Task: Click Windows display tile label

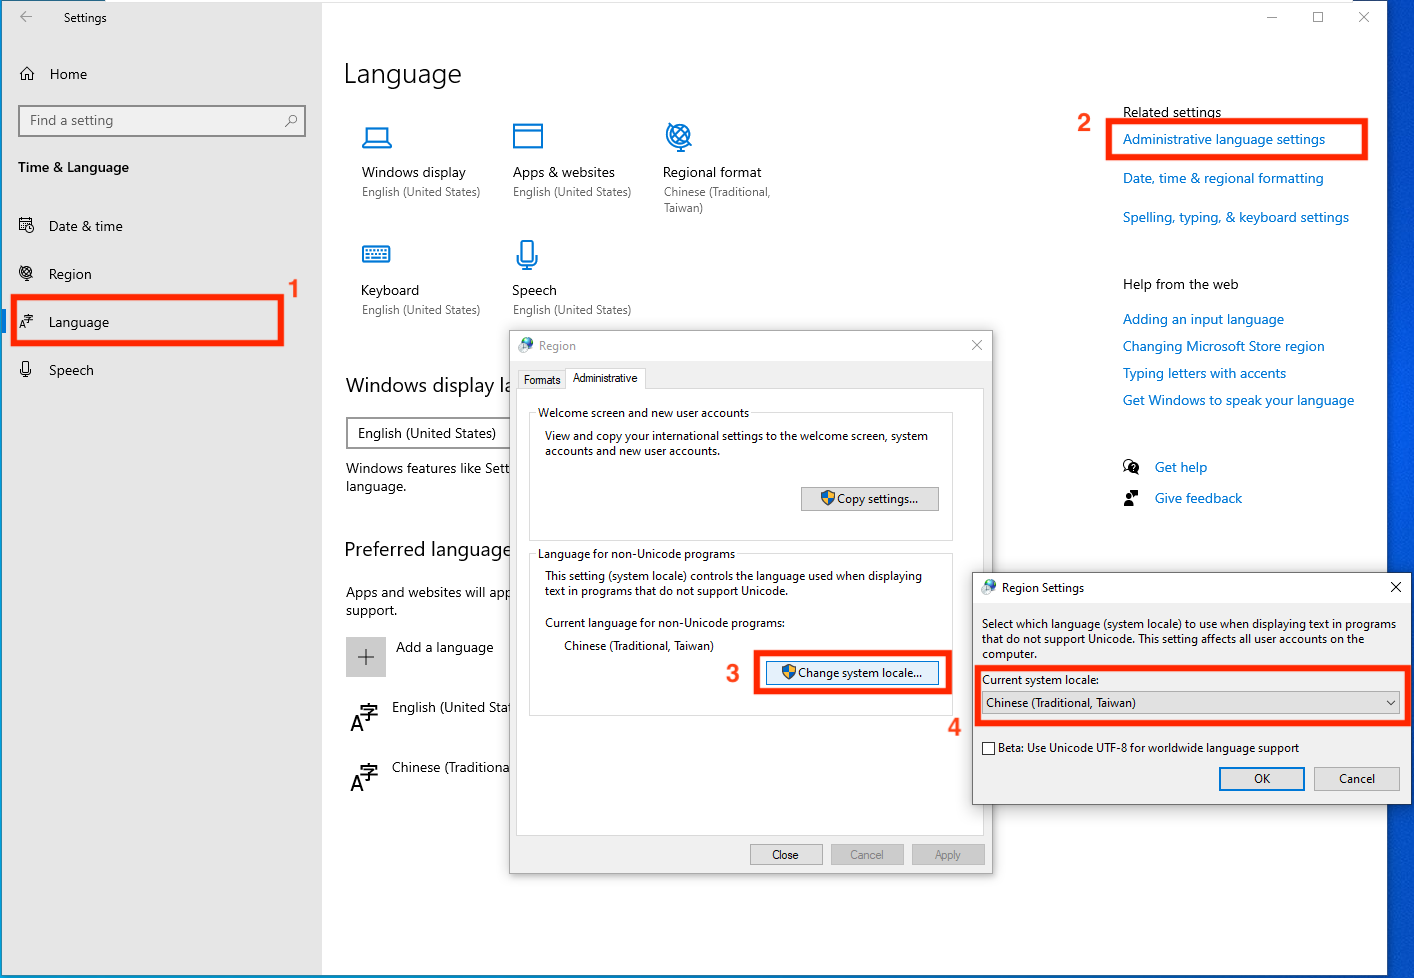Action: [x=414, y=172]
